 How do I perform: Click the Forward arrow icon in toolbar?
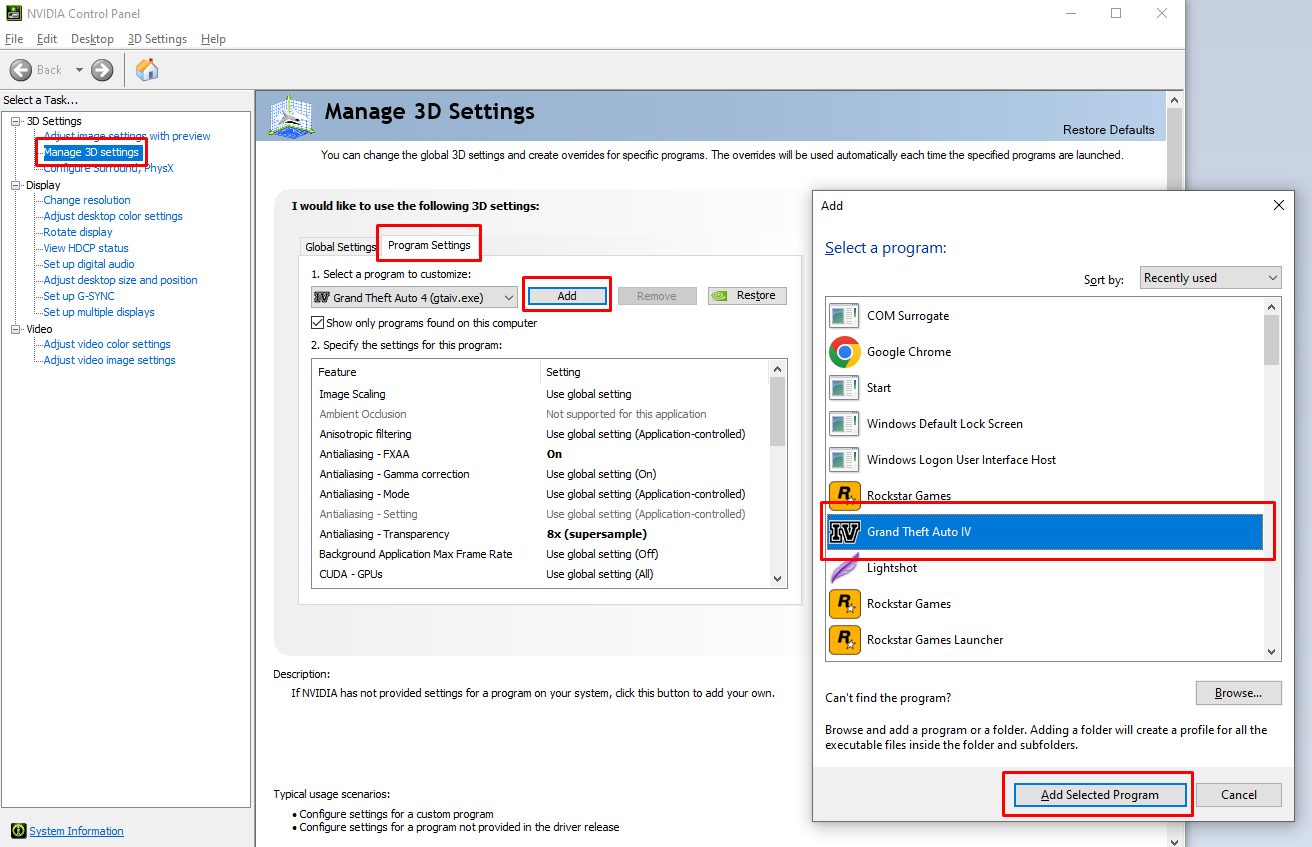point(102,70)
